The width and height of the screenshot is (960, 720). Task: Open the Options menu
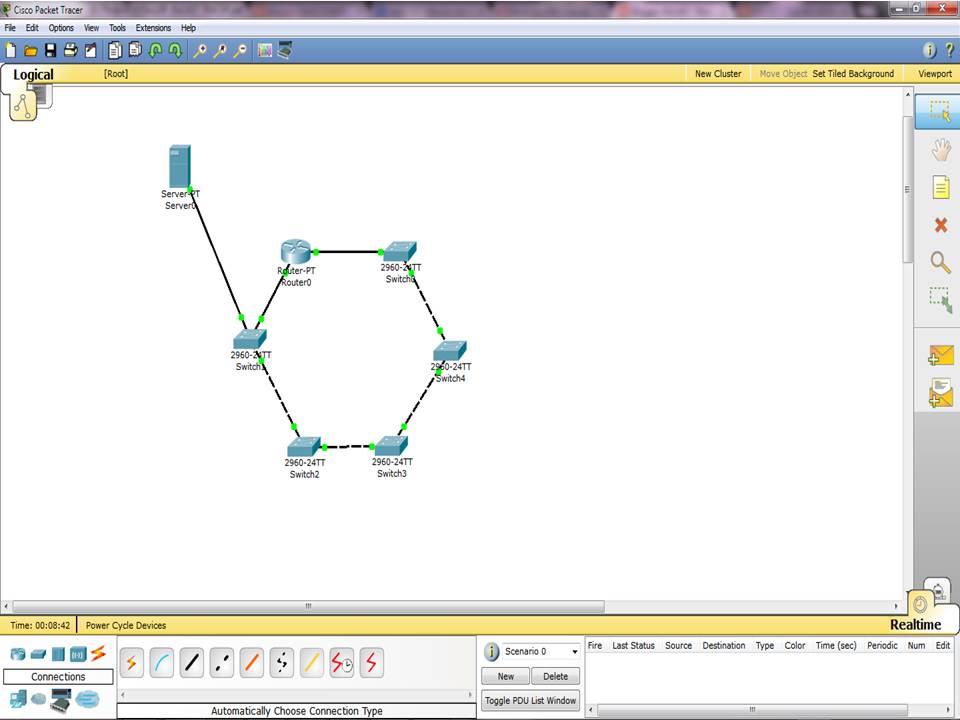[60, 27]
